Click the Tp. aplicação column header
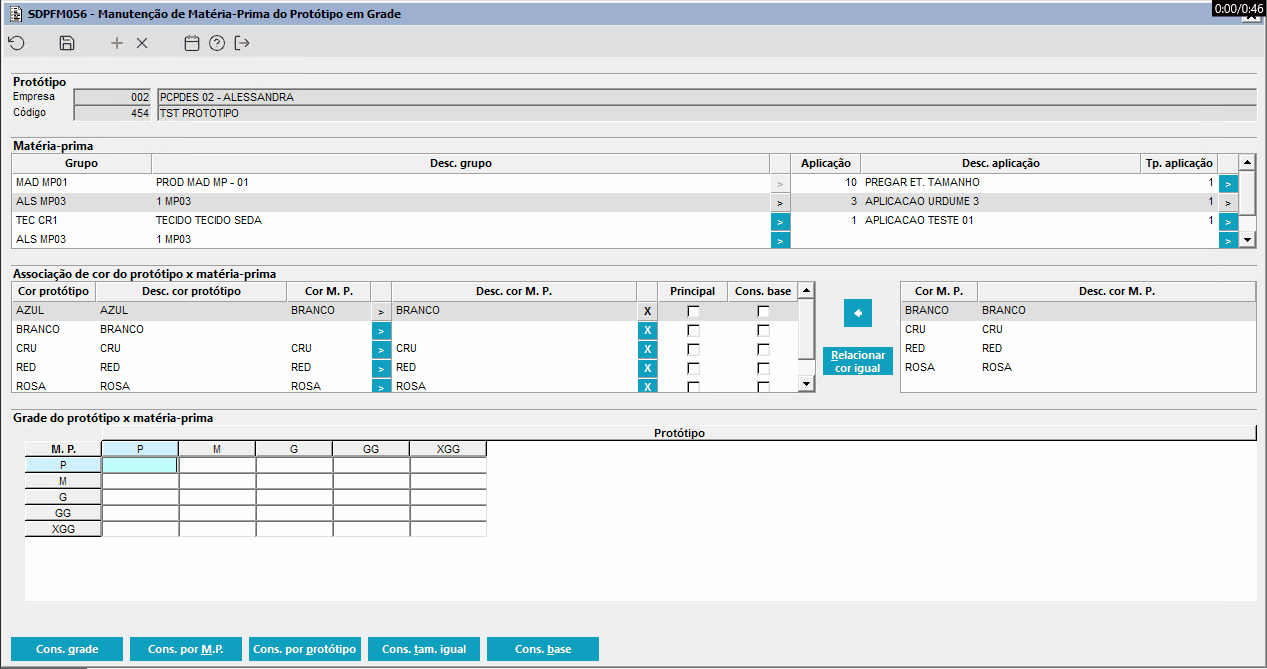The height and width of the screenshot is (669, 1267). (1179, 164)
